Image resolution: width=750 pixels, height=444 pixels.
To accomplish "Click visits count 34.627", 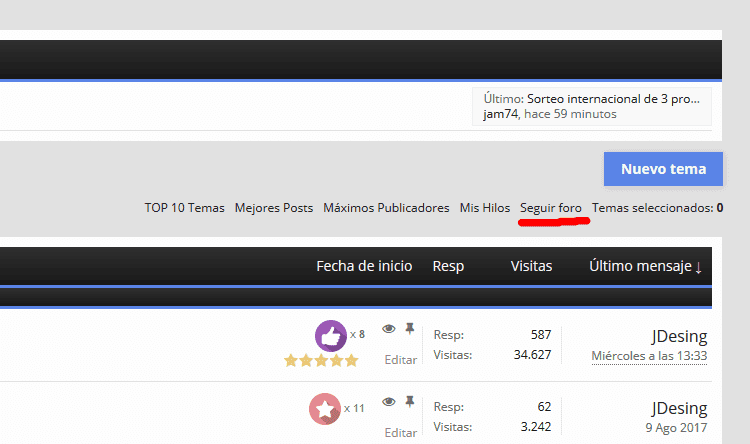I will coord(532,355).
